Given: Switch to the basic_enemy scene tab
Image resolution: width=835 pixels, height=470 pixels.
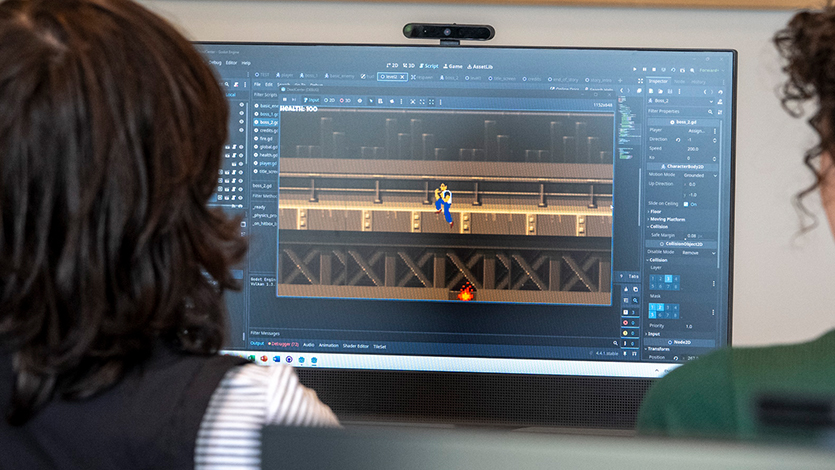Looking at the screenshot, I should click(x=339, y=76).
